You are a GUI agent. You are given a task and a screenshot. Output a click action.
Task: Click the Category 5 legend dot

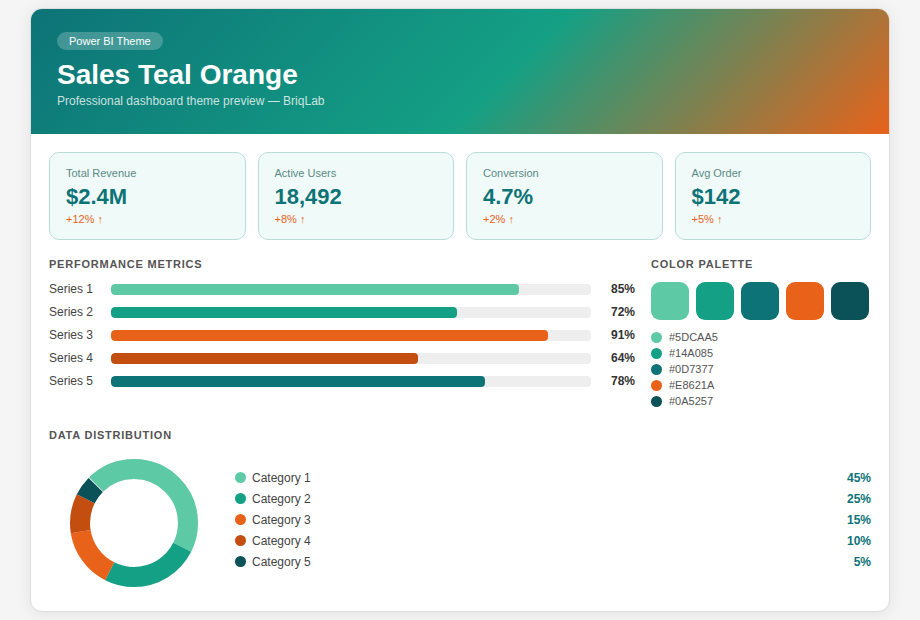(240, 562)
